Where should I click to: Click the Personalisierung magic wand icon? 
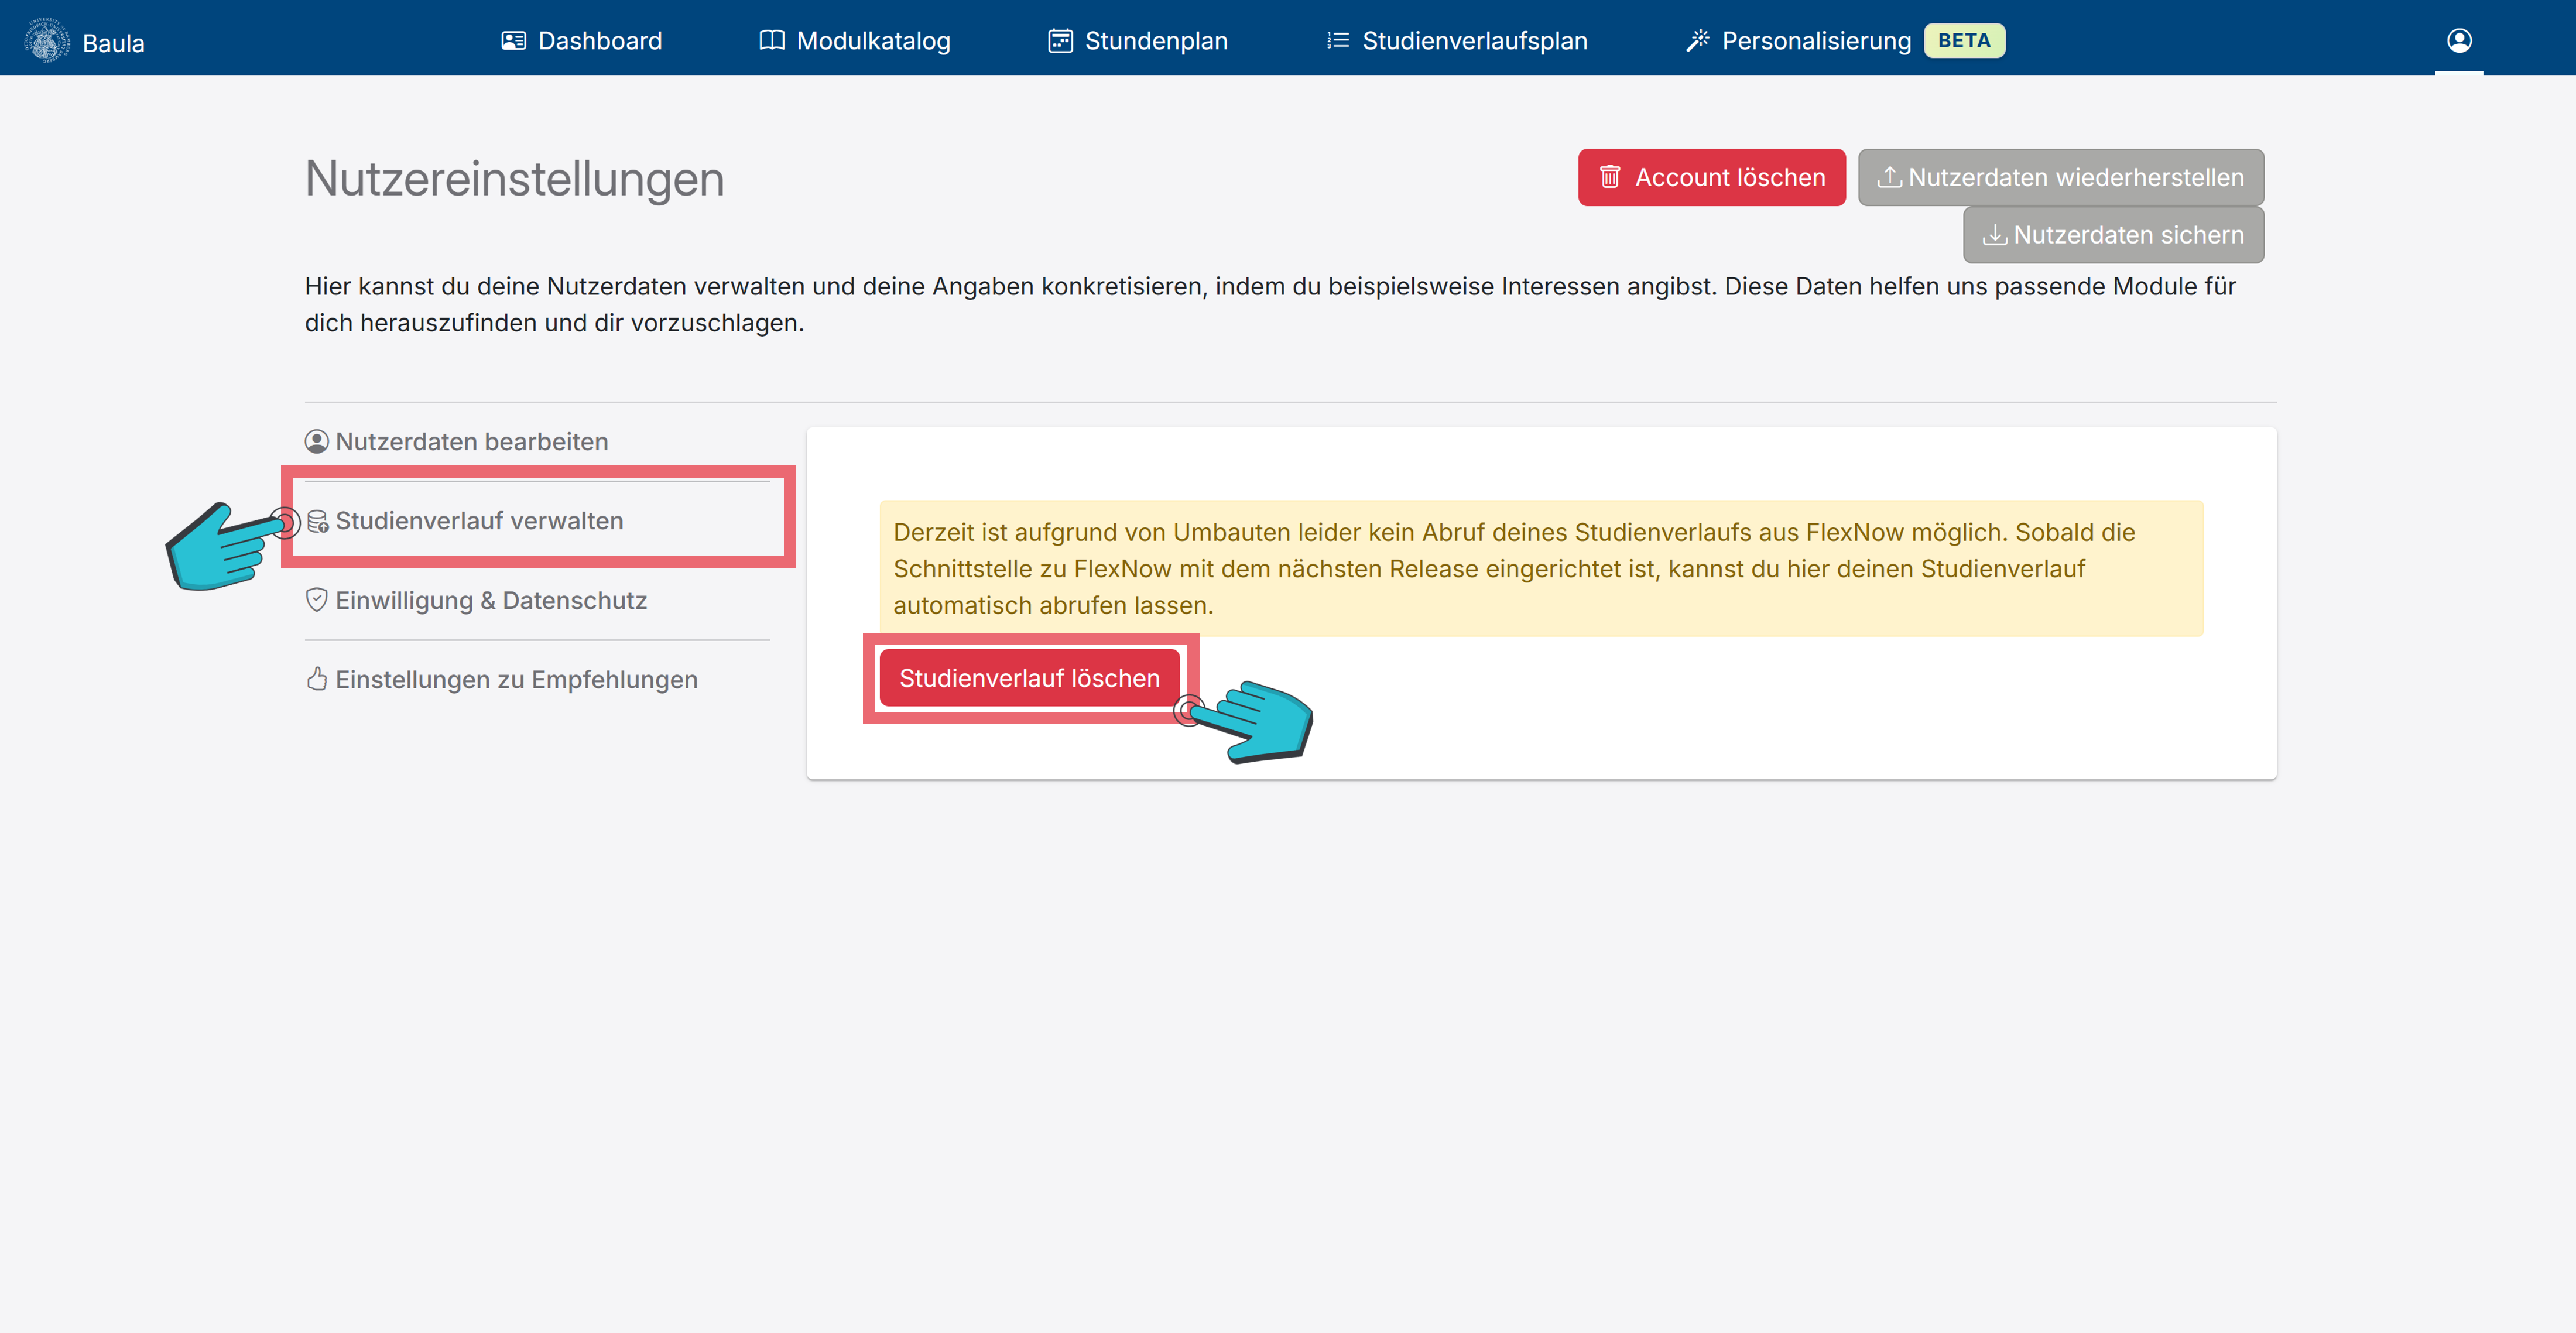pyautogui.click(x=1697, y=40)
